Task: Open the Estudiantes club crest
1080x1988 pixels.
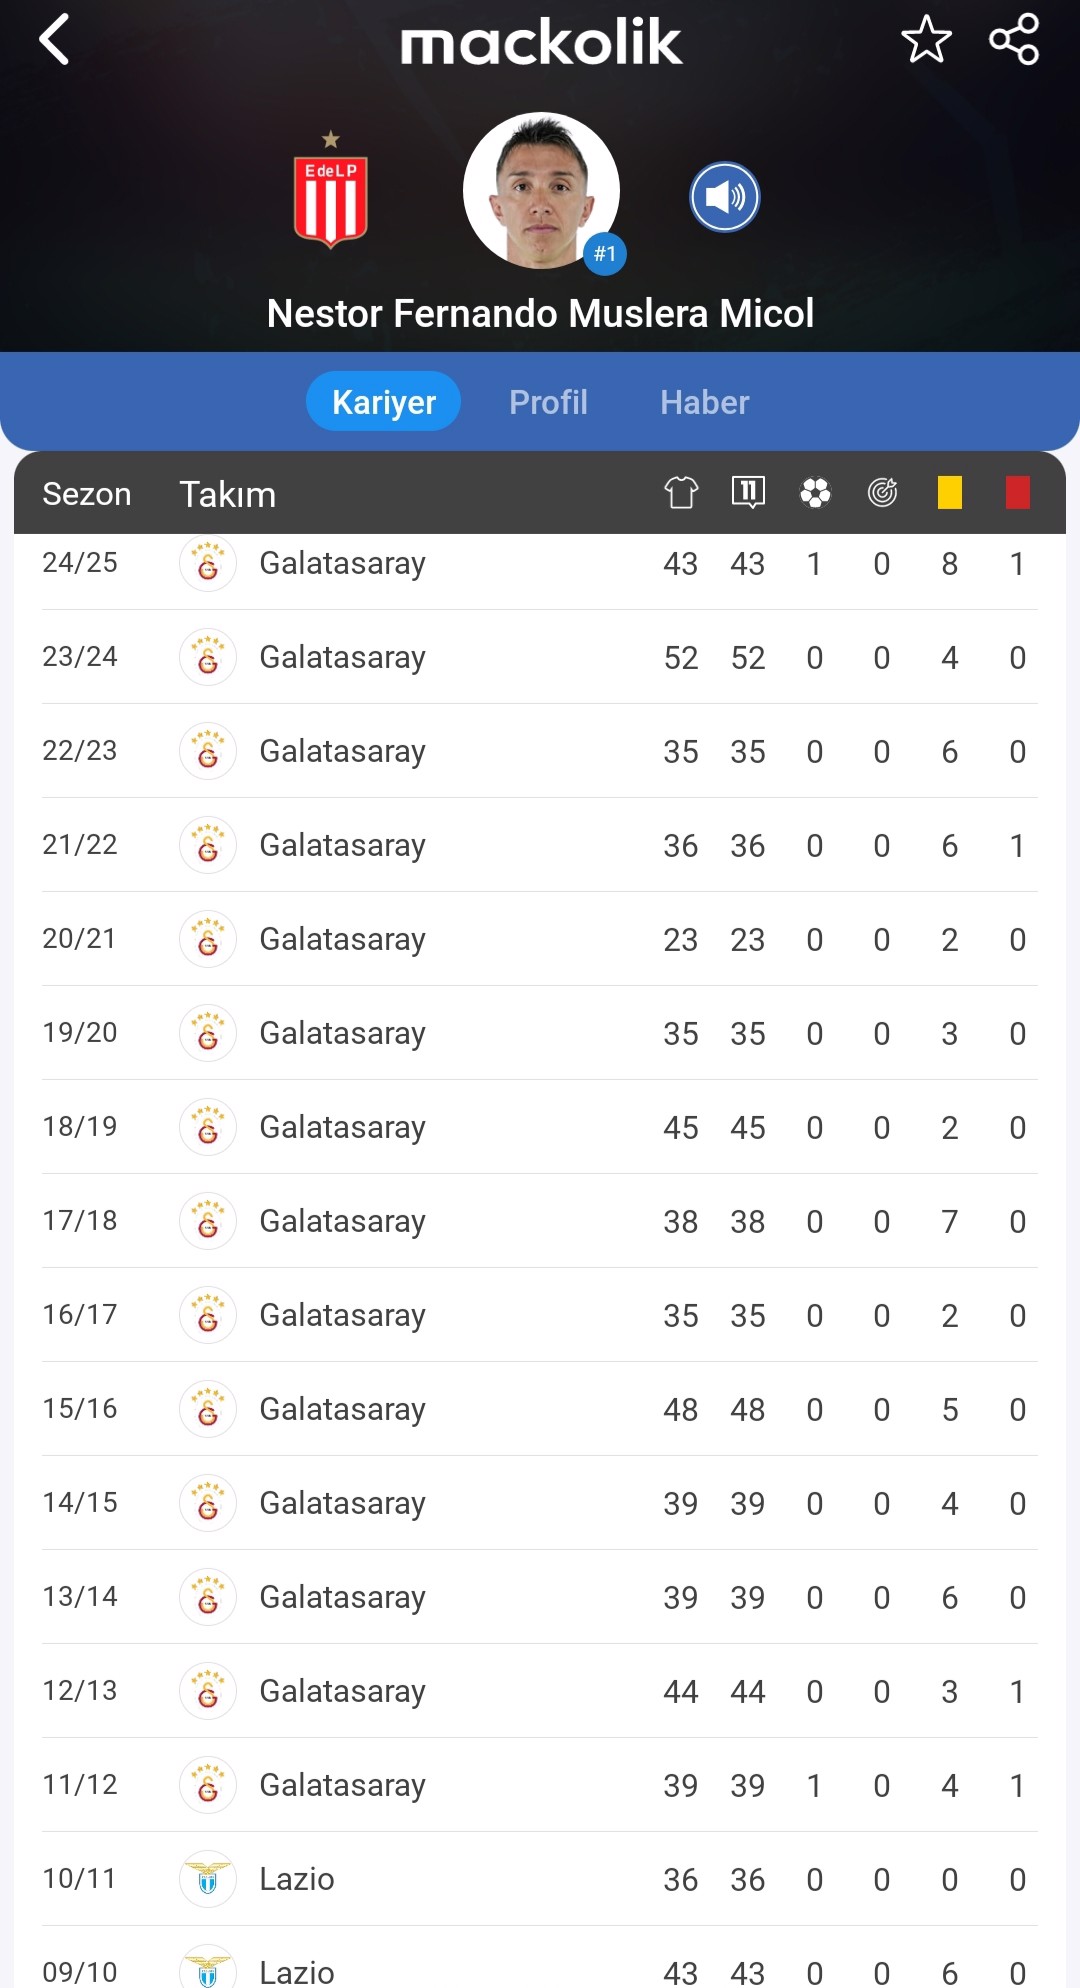Action: [x=331, y=191]
